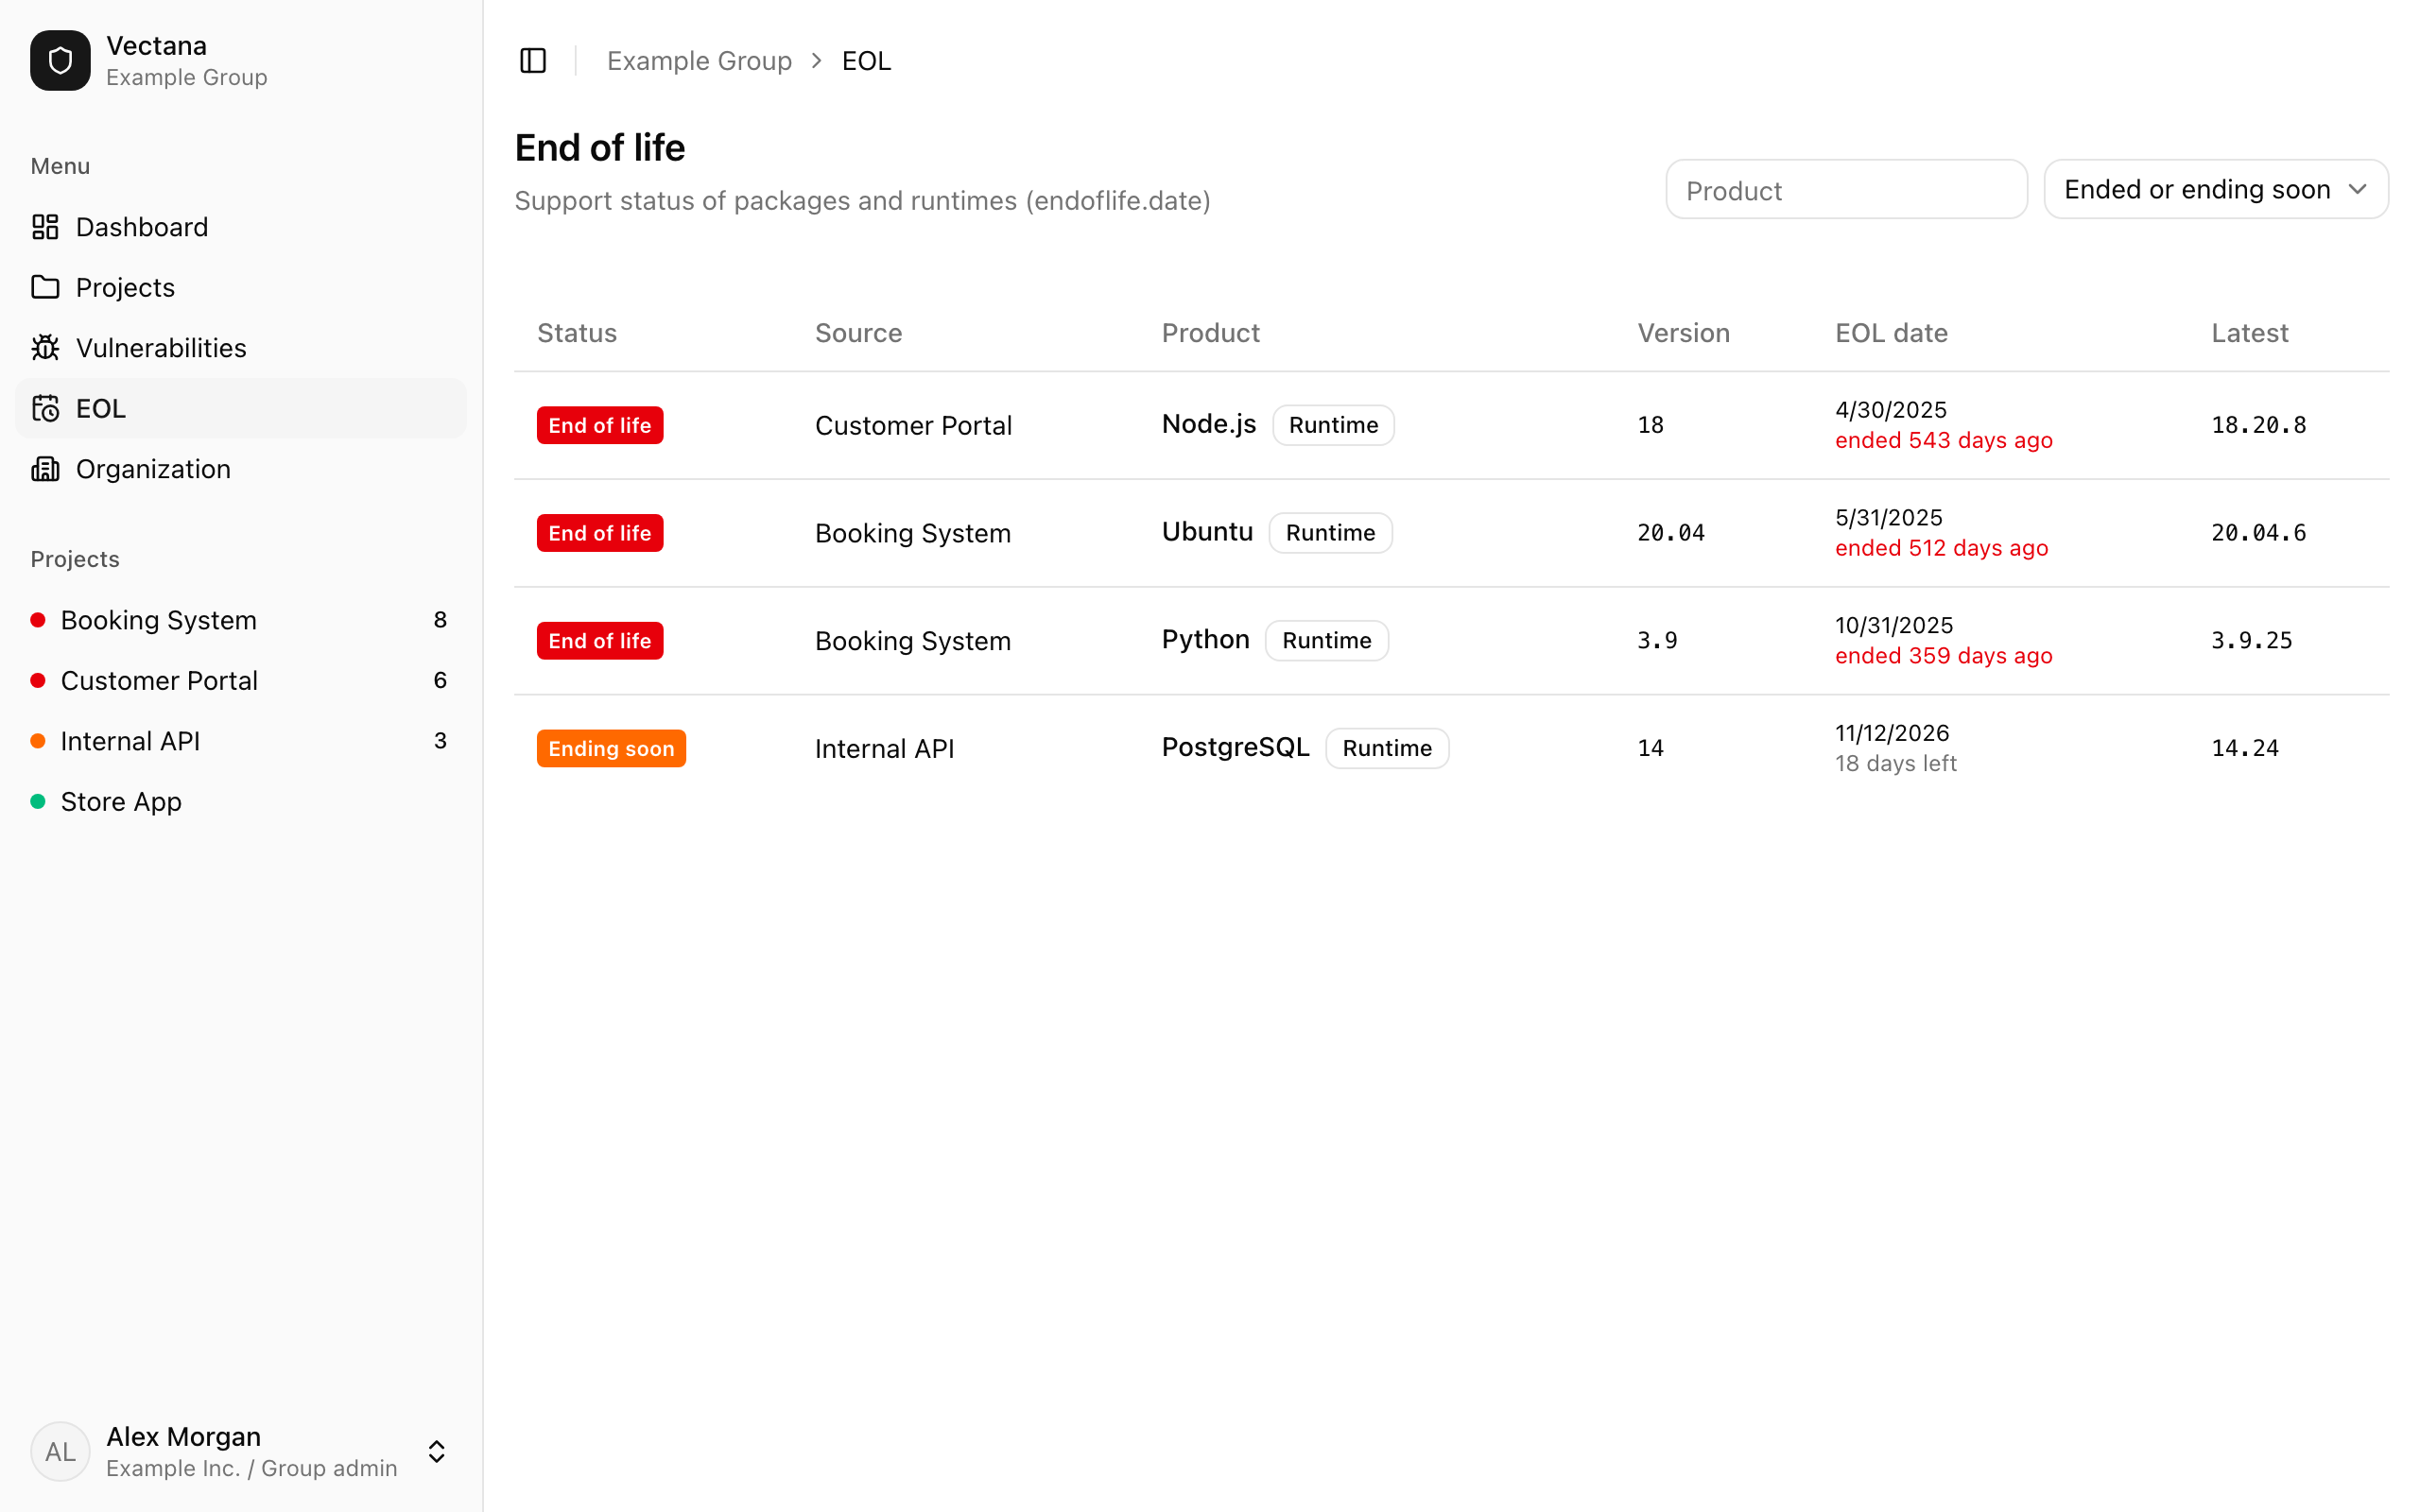Click the Projects folder icon
The width and height of the screenshot is (2420, 1512).
click(45, 287)
